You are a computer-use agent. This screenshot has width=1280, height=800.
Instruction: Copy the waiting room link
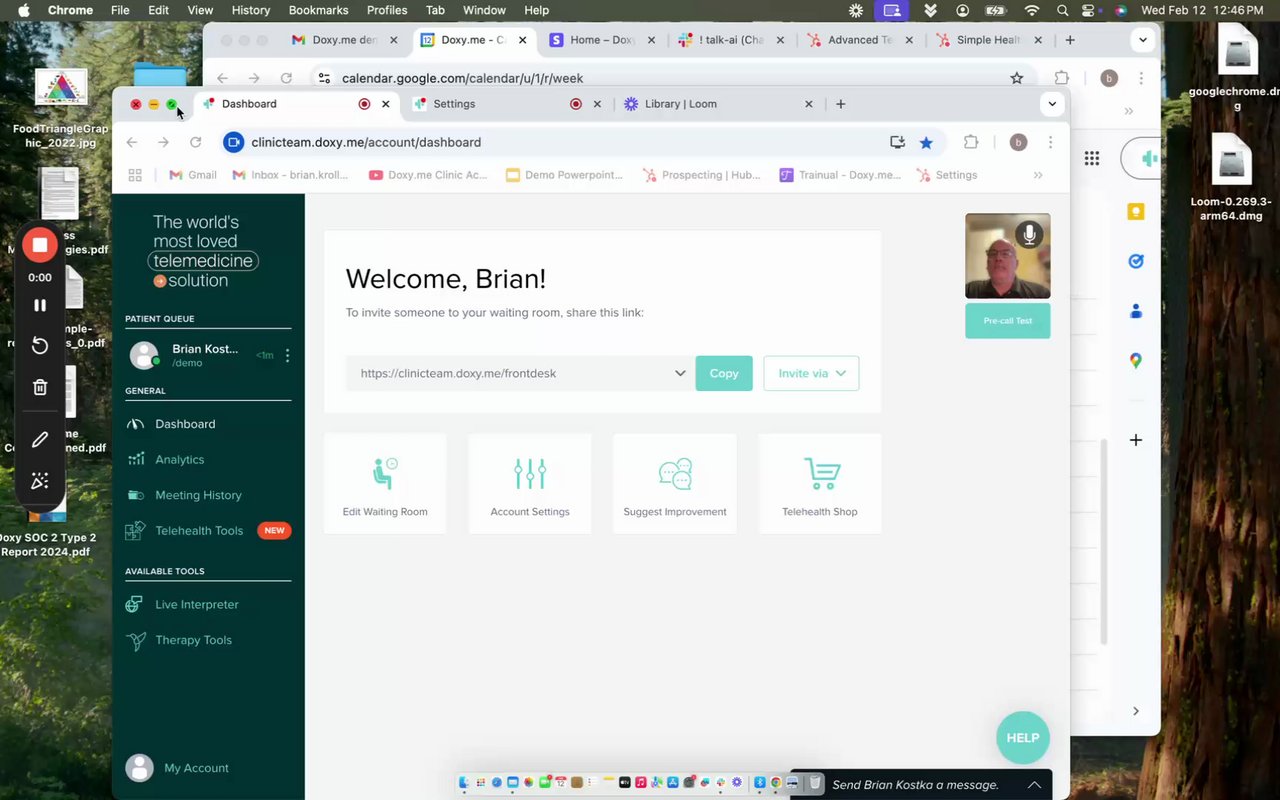(724, 373)
